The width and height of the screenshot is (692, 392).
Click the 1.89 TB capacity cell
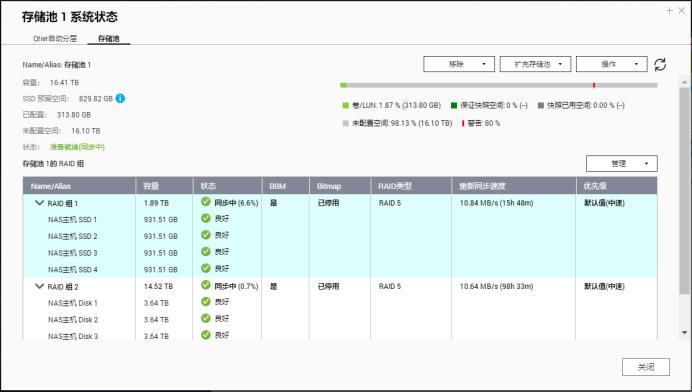point(156,203)
